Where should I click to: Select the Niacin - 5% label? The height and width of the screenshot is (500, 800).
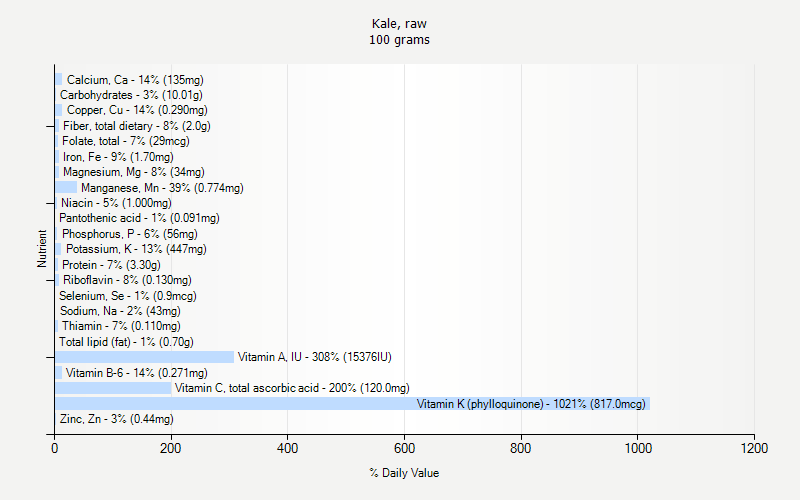click(x=116, y=203)
